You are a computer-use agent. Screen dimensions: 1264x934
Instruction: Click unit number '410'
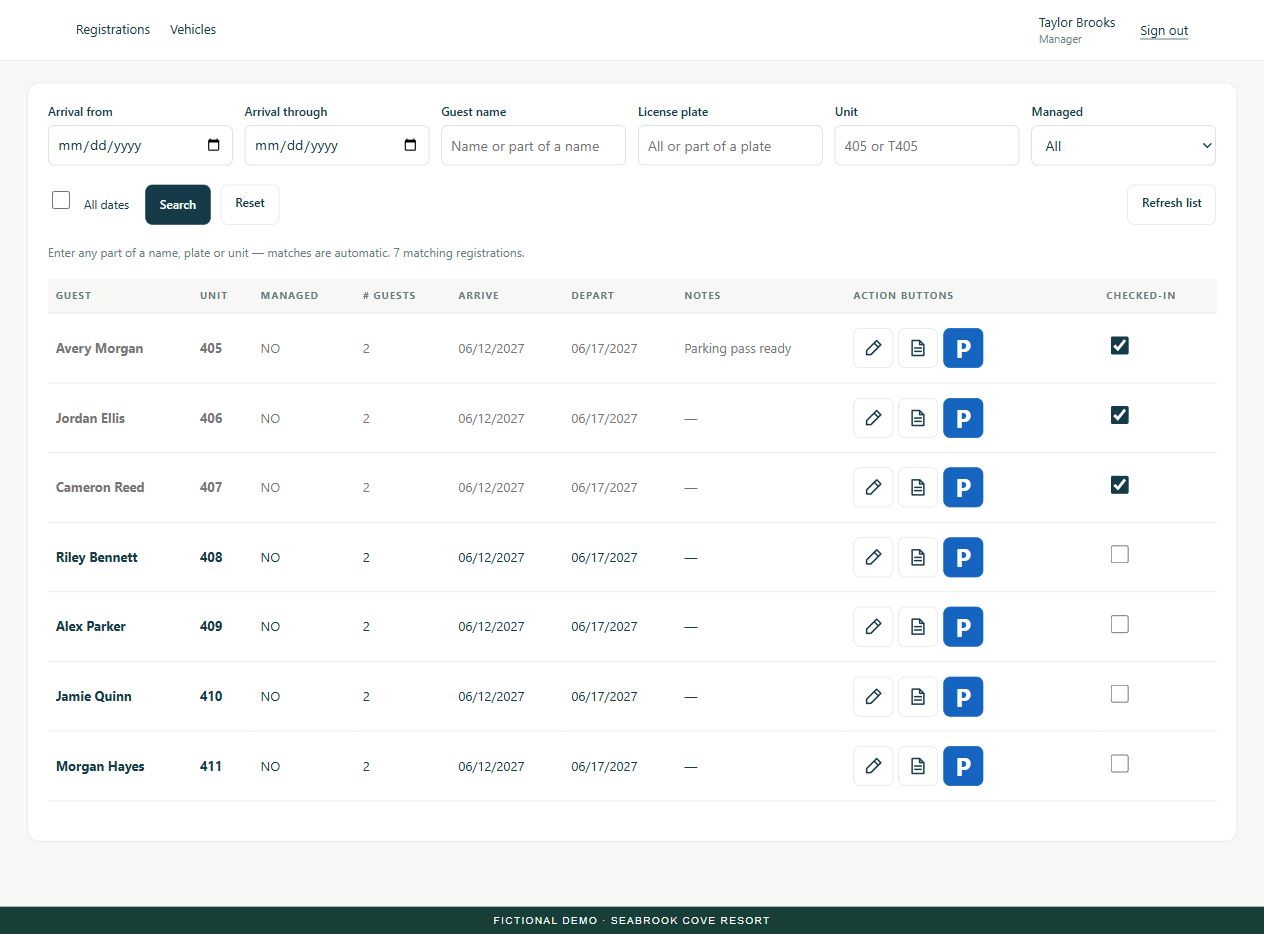click(x=211, y=697)
